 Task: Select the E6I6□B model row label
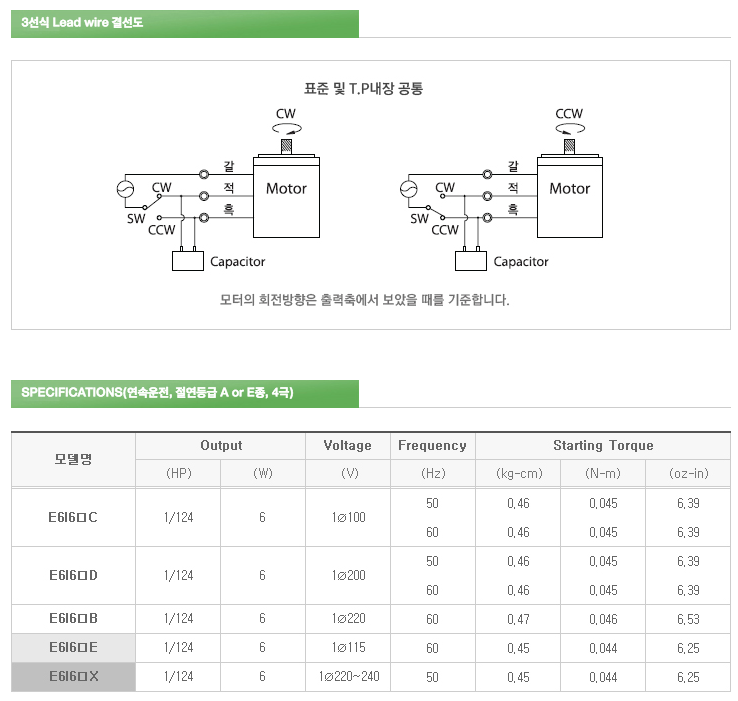click(x=73, y=619)
